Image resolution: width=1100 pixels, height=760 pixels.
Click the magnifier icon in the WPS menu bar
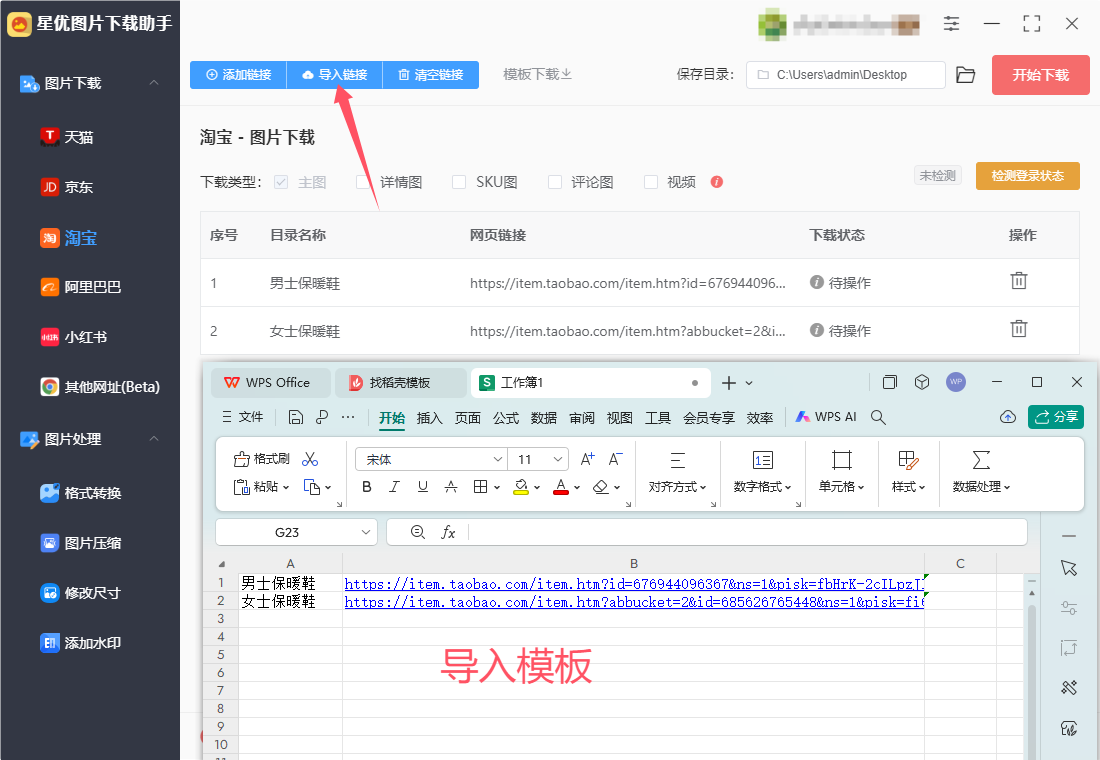pos(878,418)
